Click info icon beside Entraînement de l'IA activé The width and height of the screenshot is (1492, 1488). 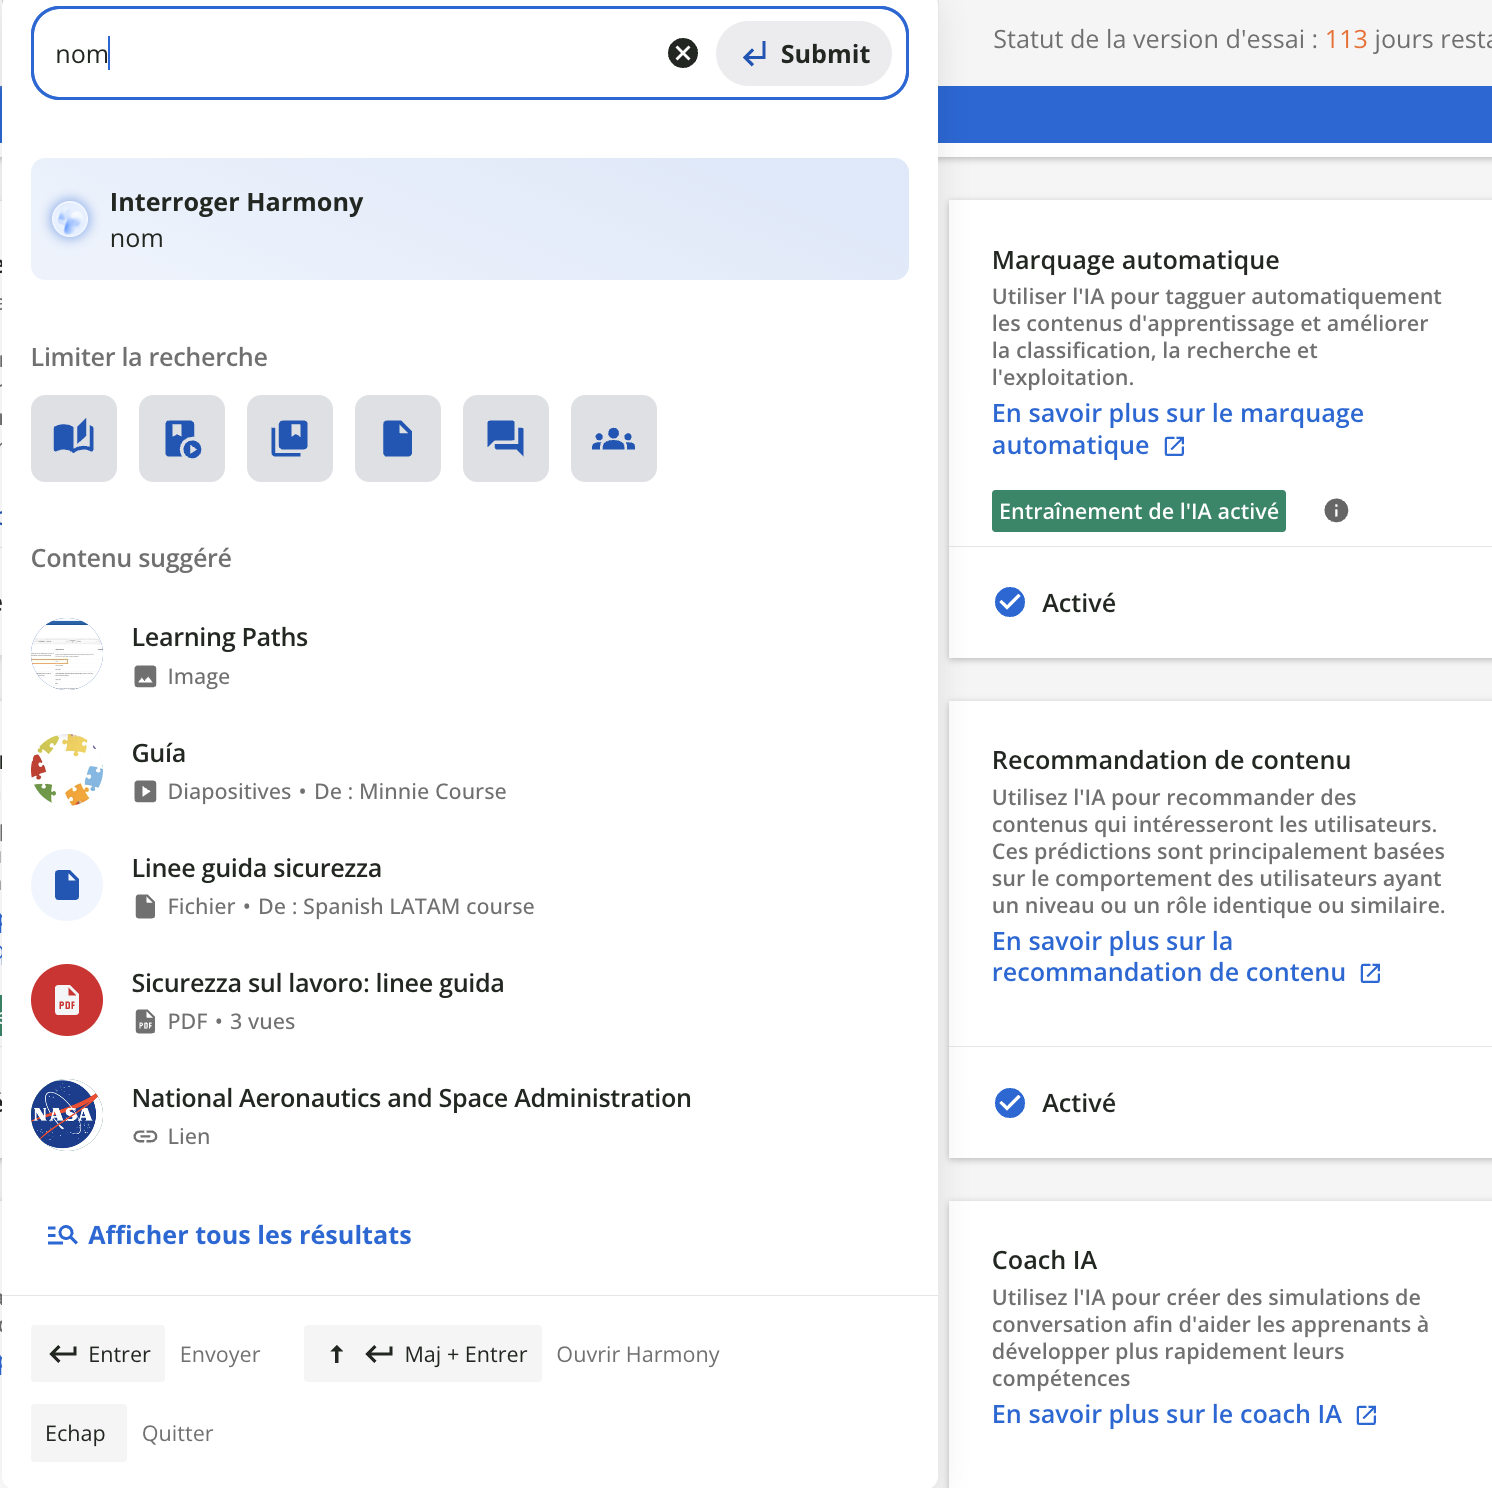1336,511
